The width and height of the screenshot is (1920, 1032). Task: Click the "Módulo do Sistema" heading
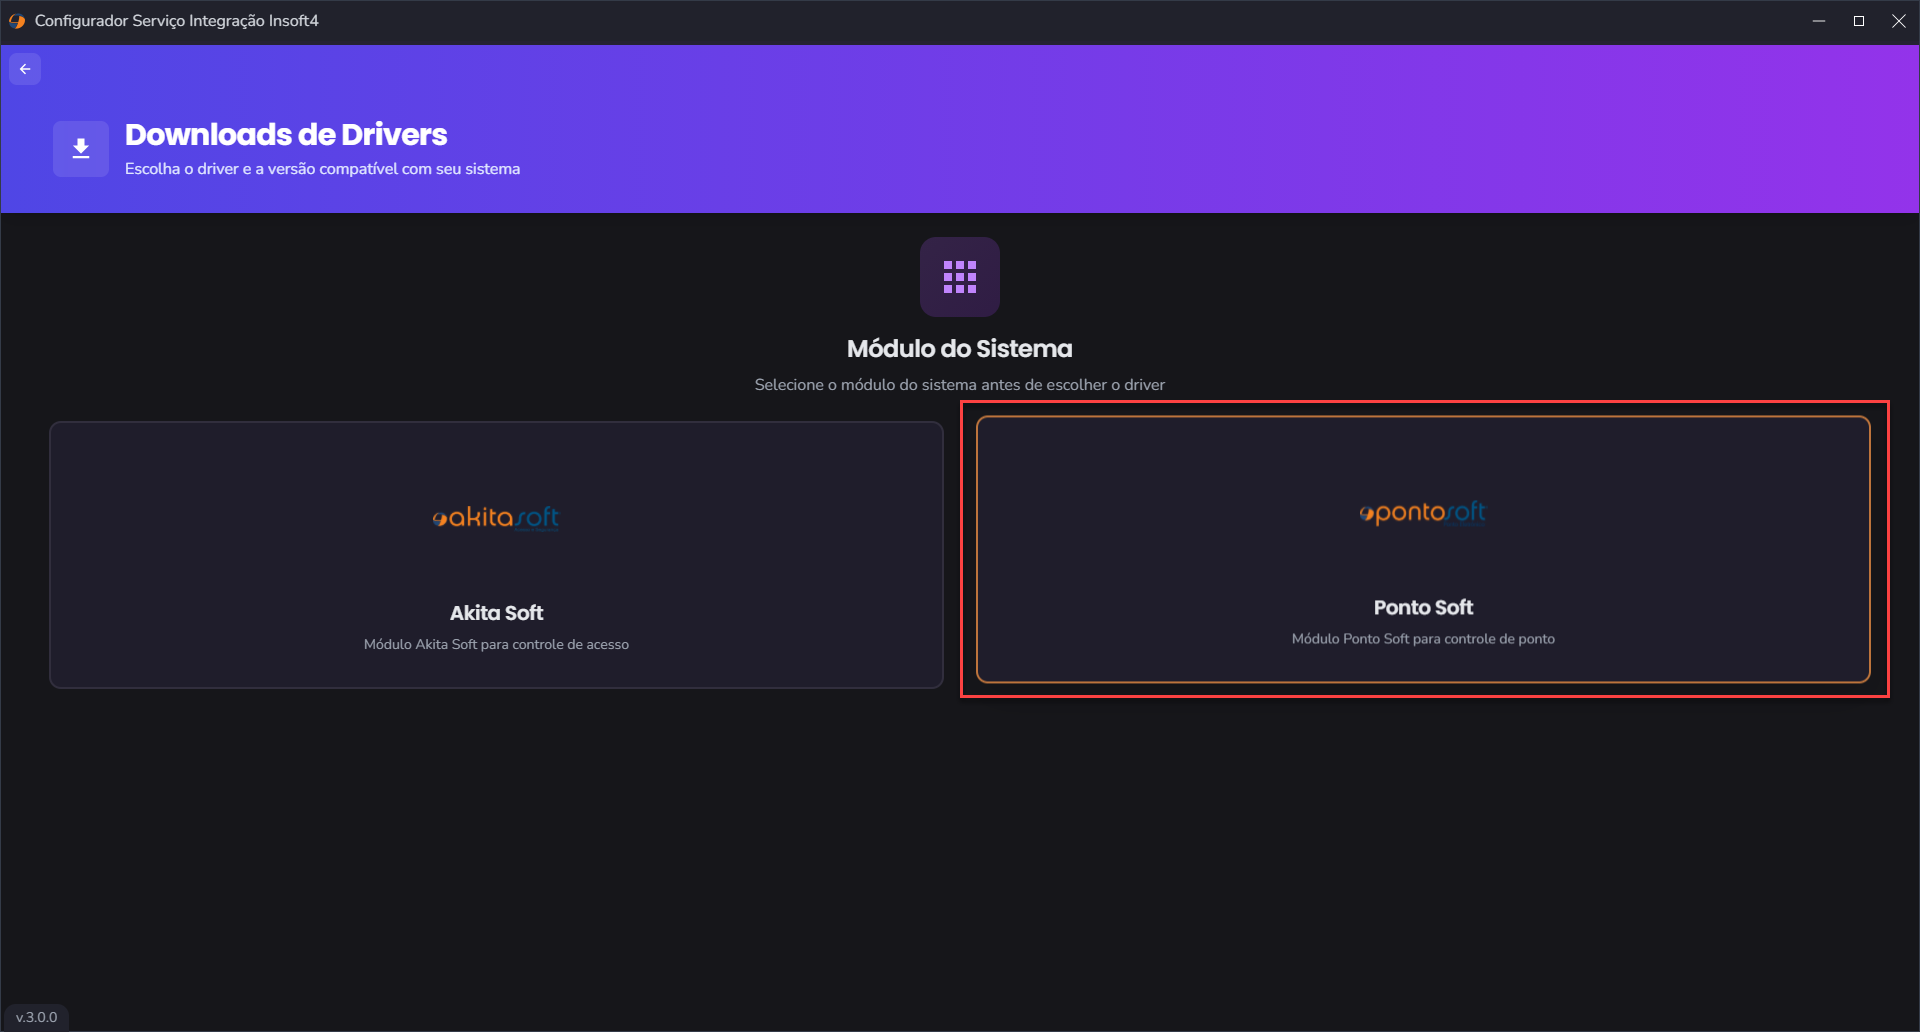[x=959, y=349]
